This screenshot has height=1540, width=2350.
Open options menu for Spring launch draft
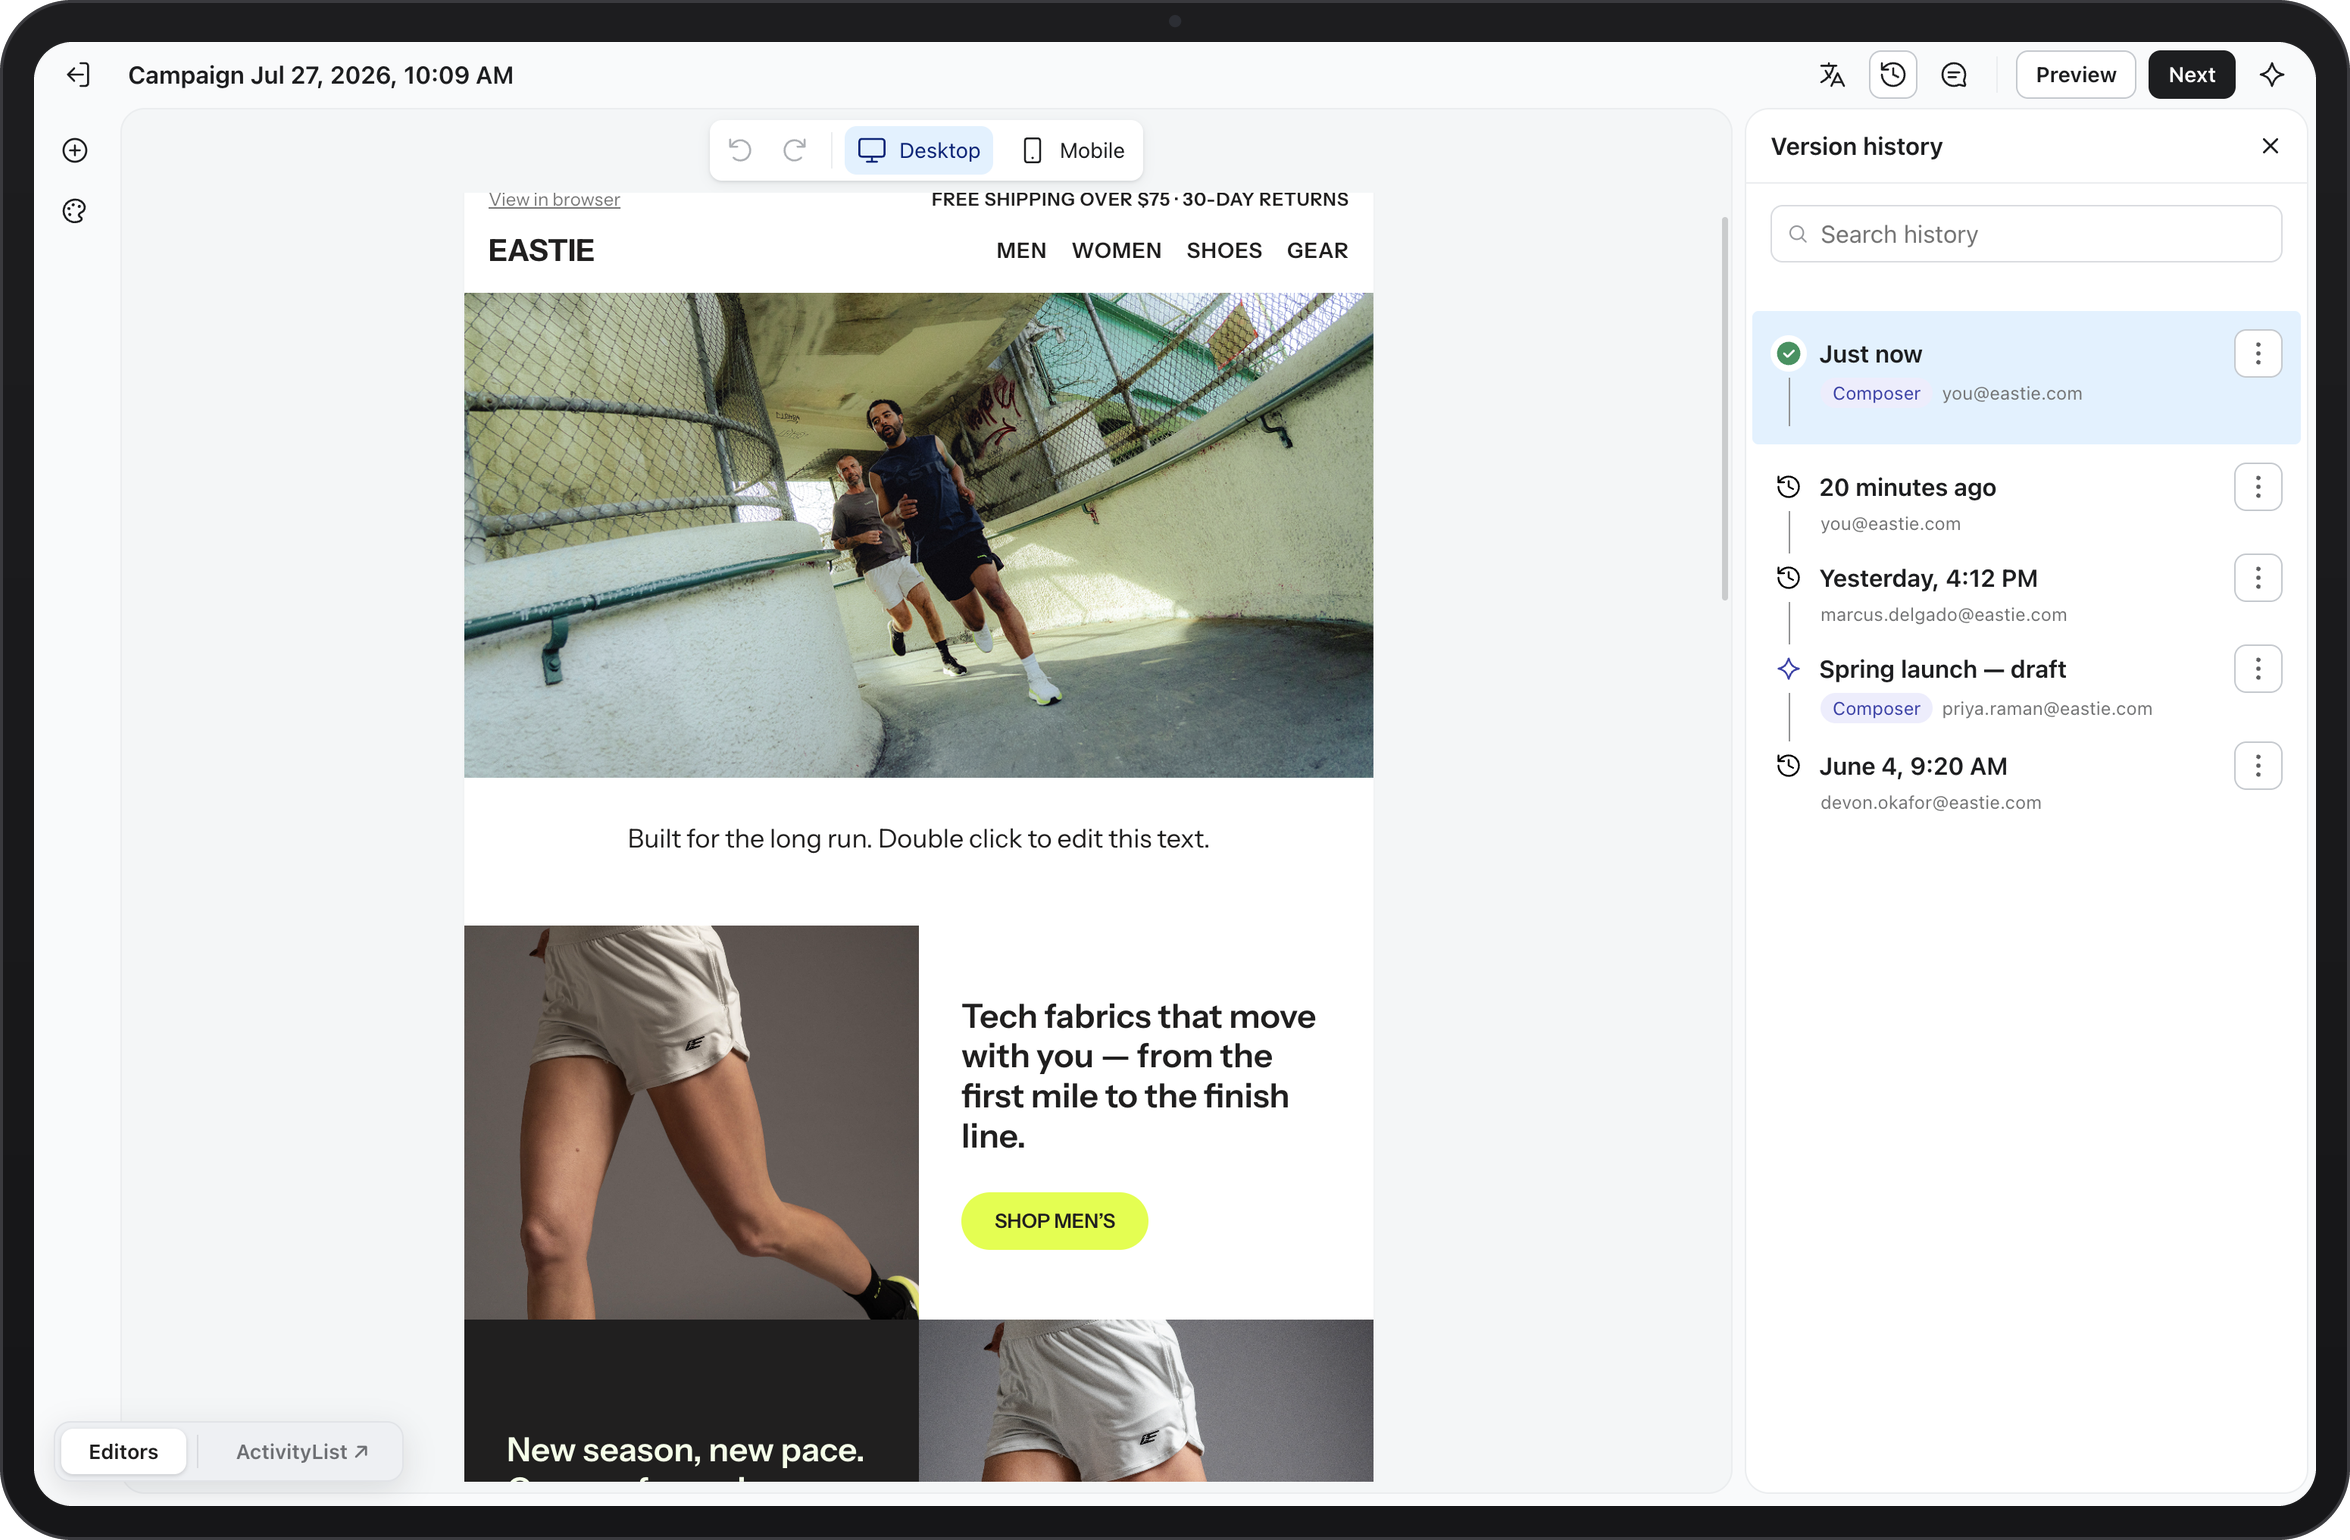pos(2257,669)
